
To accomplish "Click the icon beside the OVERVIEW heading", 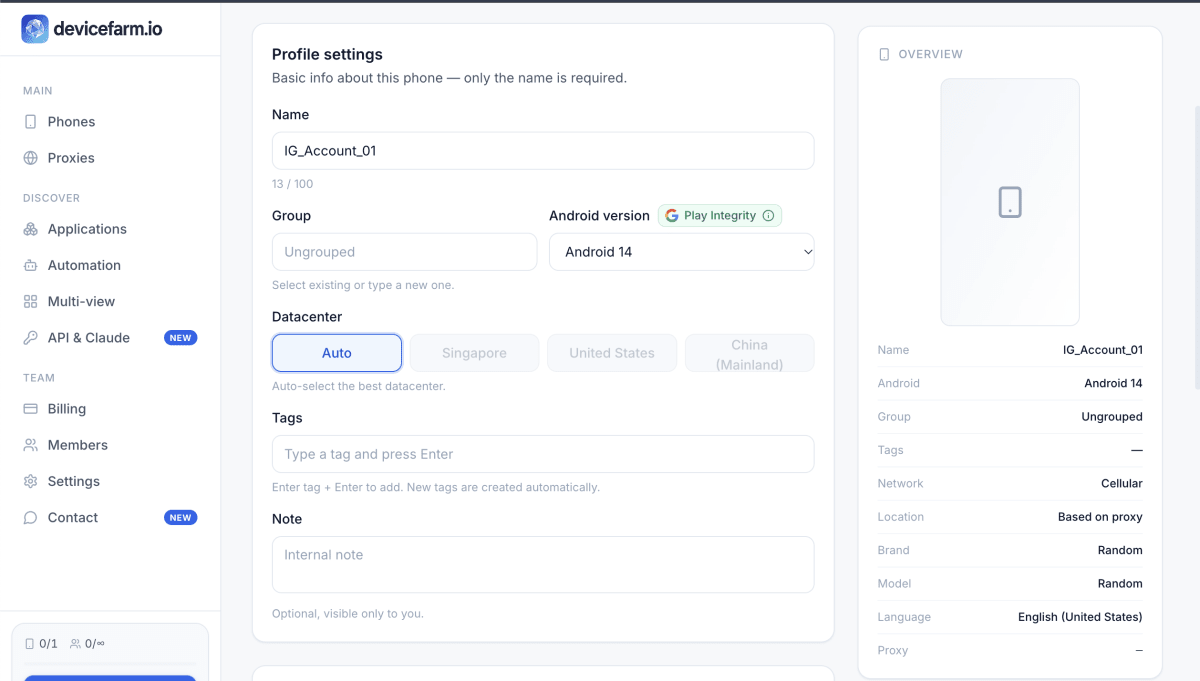I will tap(884, 54).
